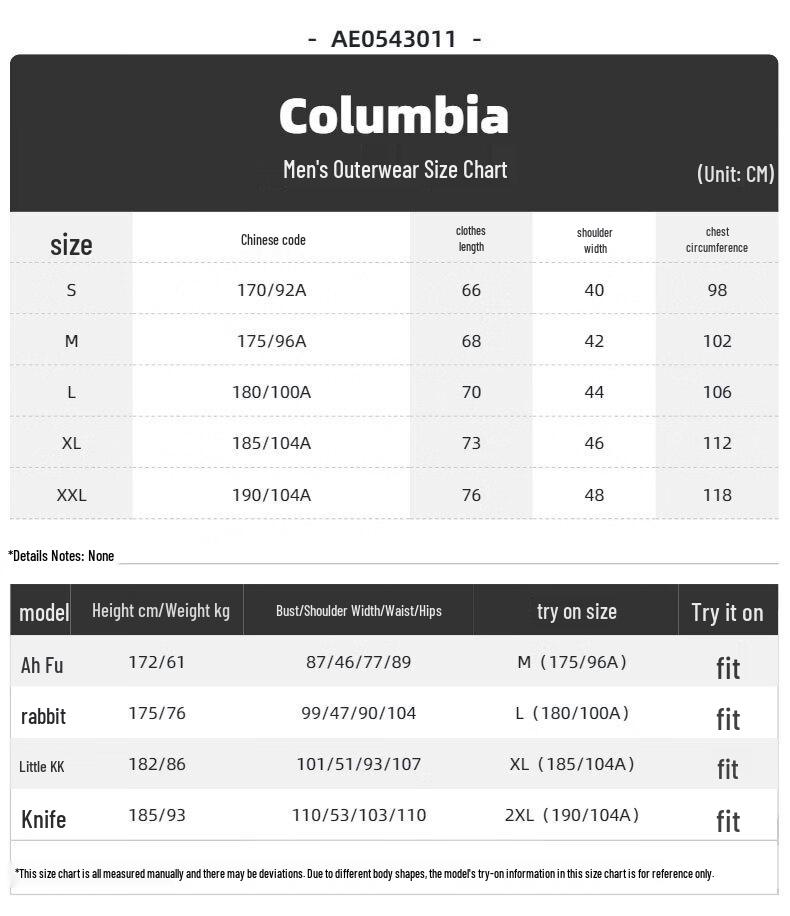Click the product code AE0543011
Viewport: 790px width, 916px height.
coord(394,39)
